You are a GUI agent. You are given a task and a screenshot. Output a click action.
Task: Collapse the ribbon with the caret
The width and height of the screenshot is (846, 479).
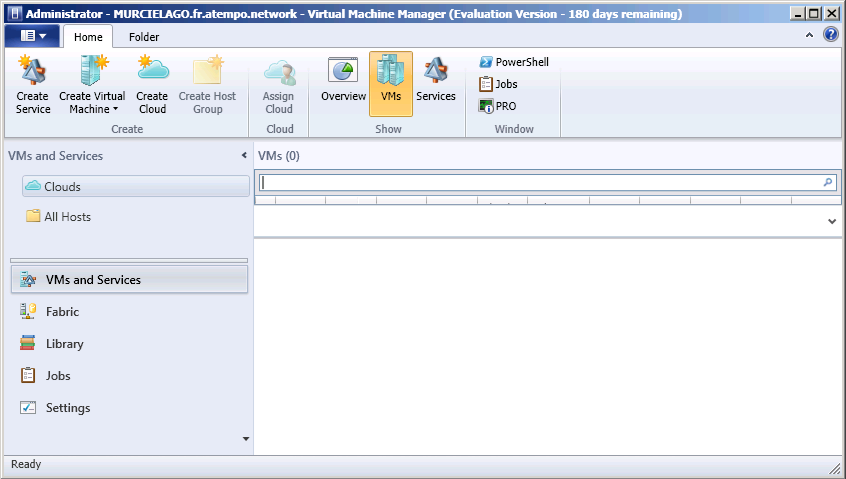pos(809,35)
